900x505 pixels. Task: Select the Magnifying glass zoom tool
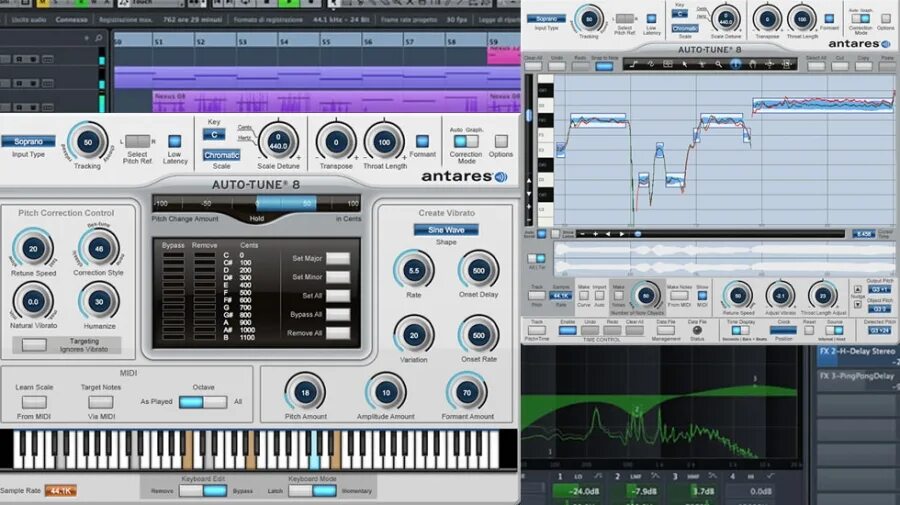[719, 65]
